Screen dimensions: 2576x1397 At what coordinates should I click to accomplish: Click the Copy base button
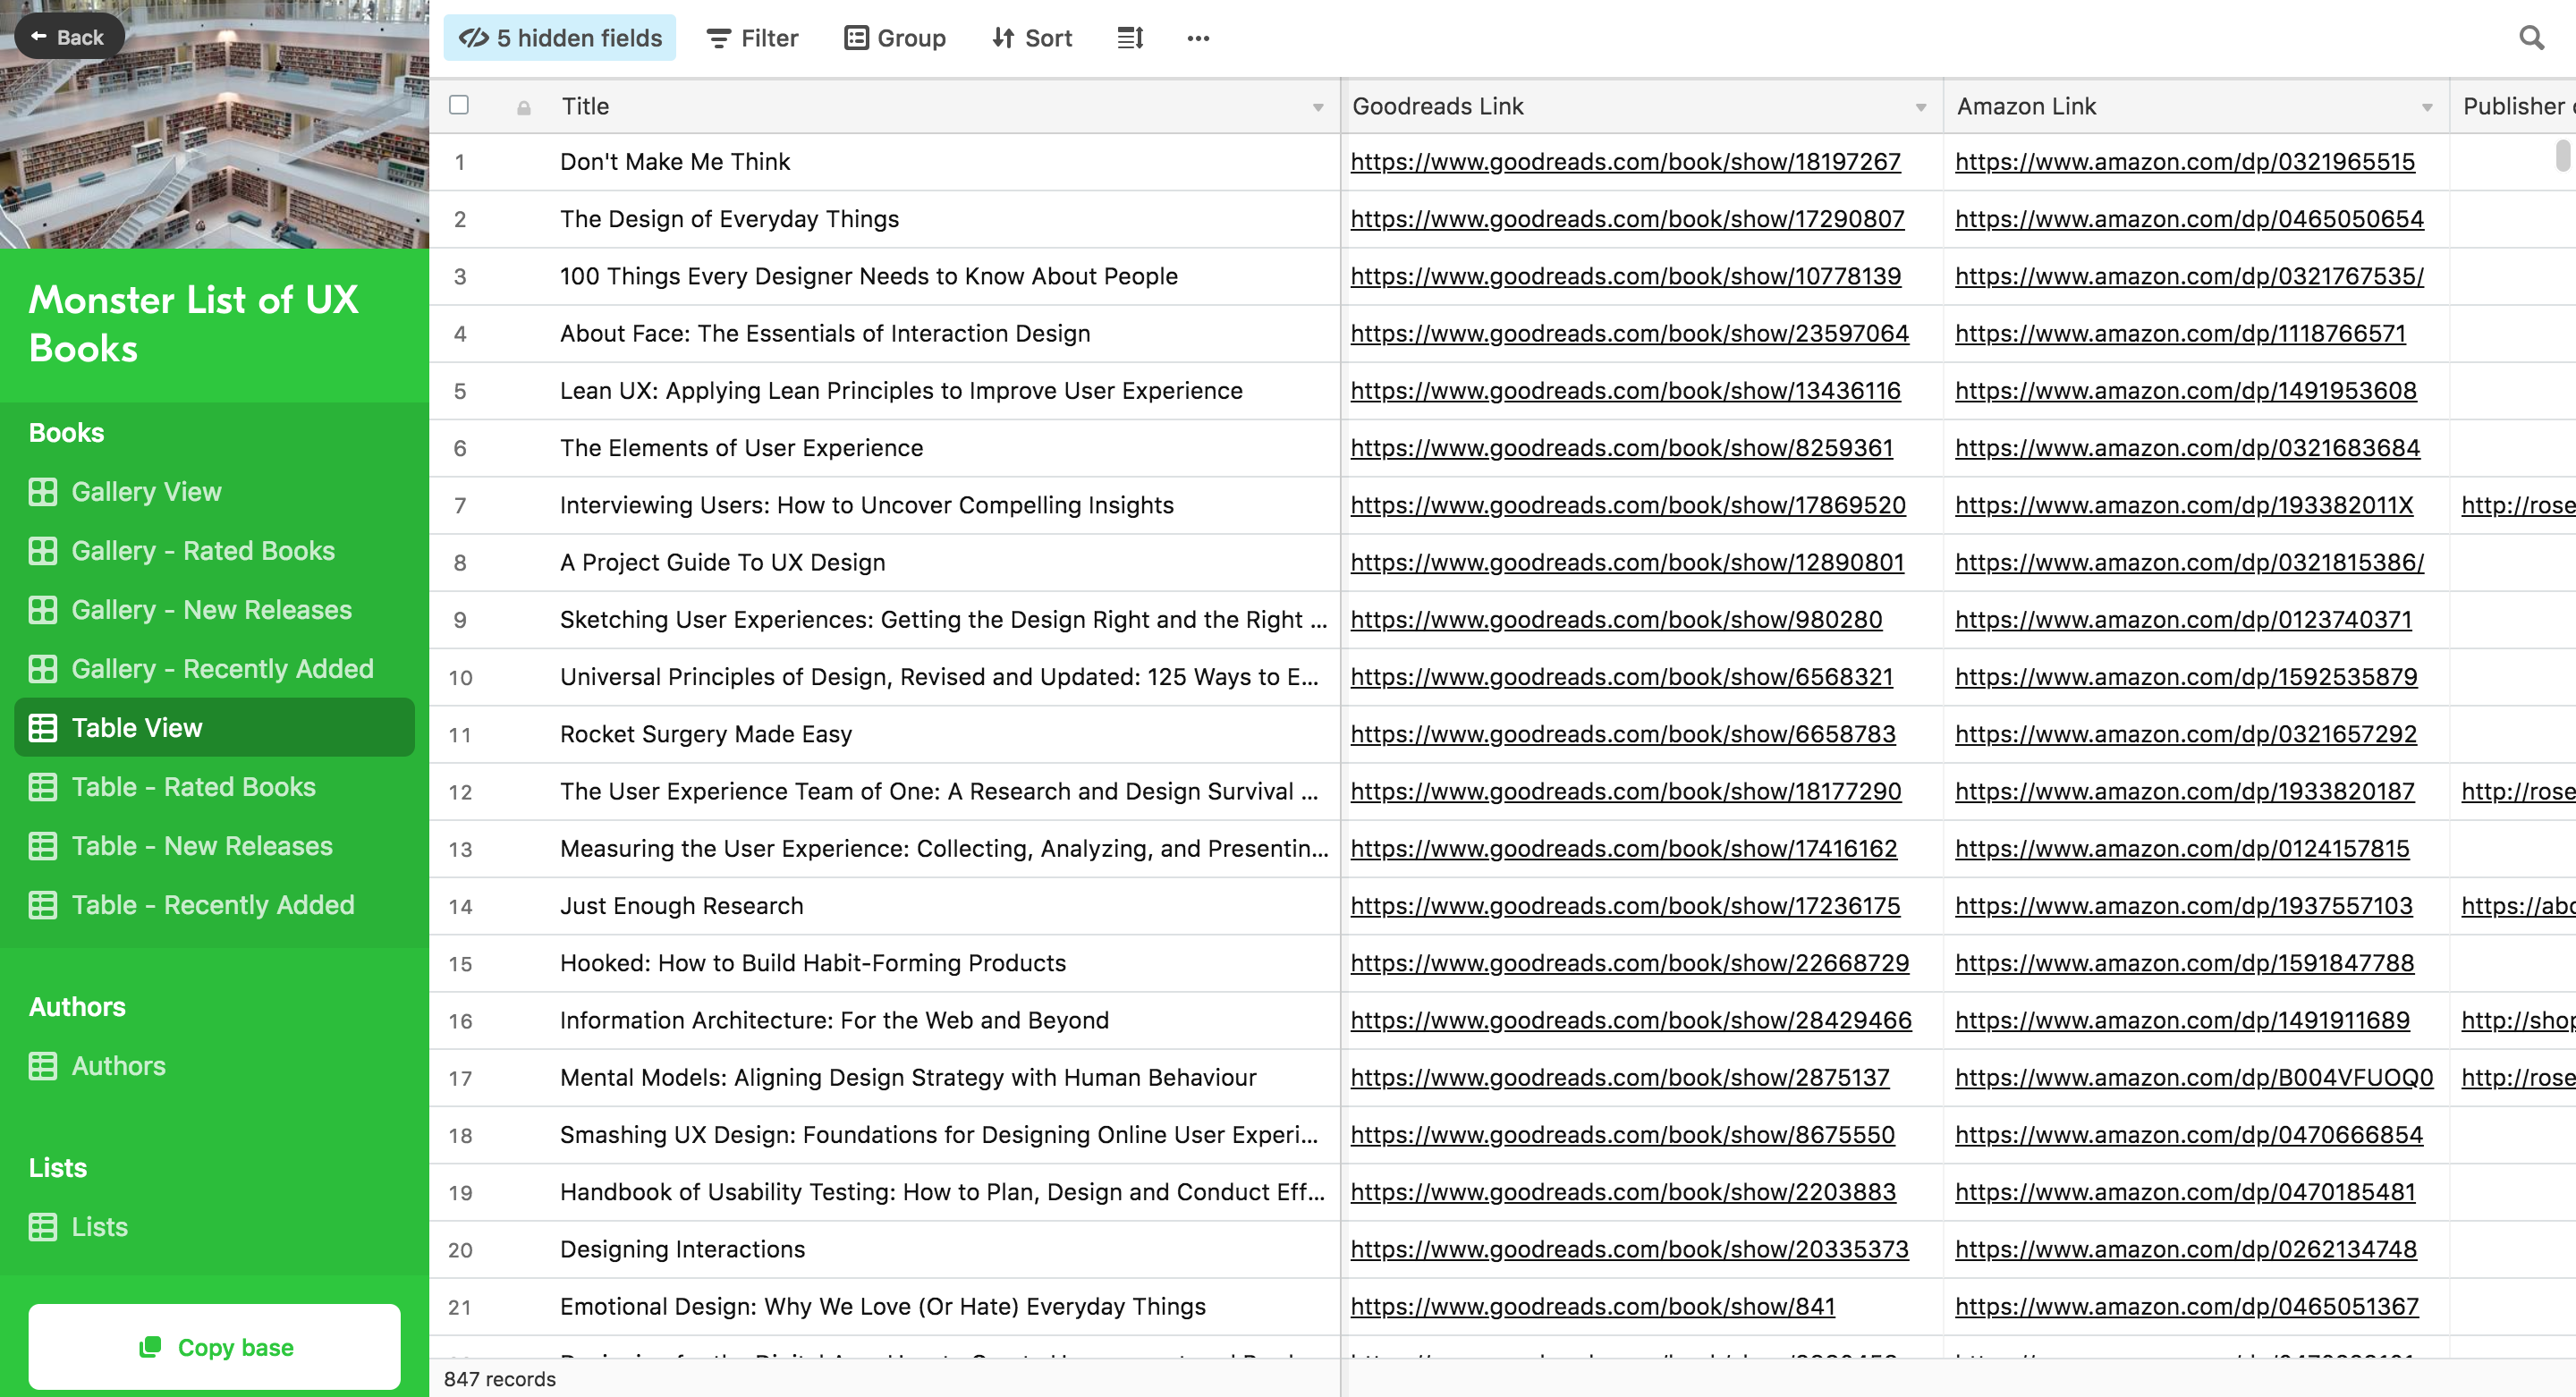[x=214, y=1347]
